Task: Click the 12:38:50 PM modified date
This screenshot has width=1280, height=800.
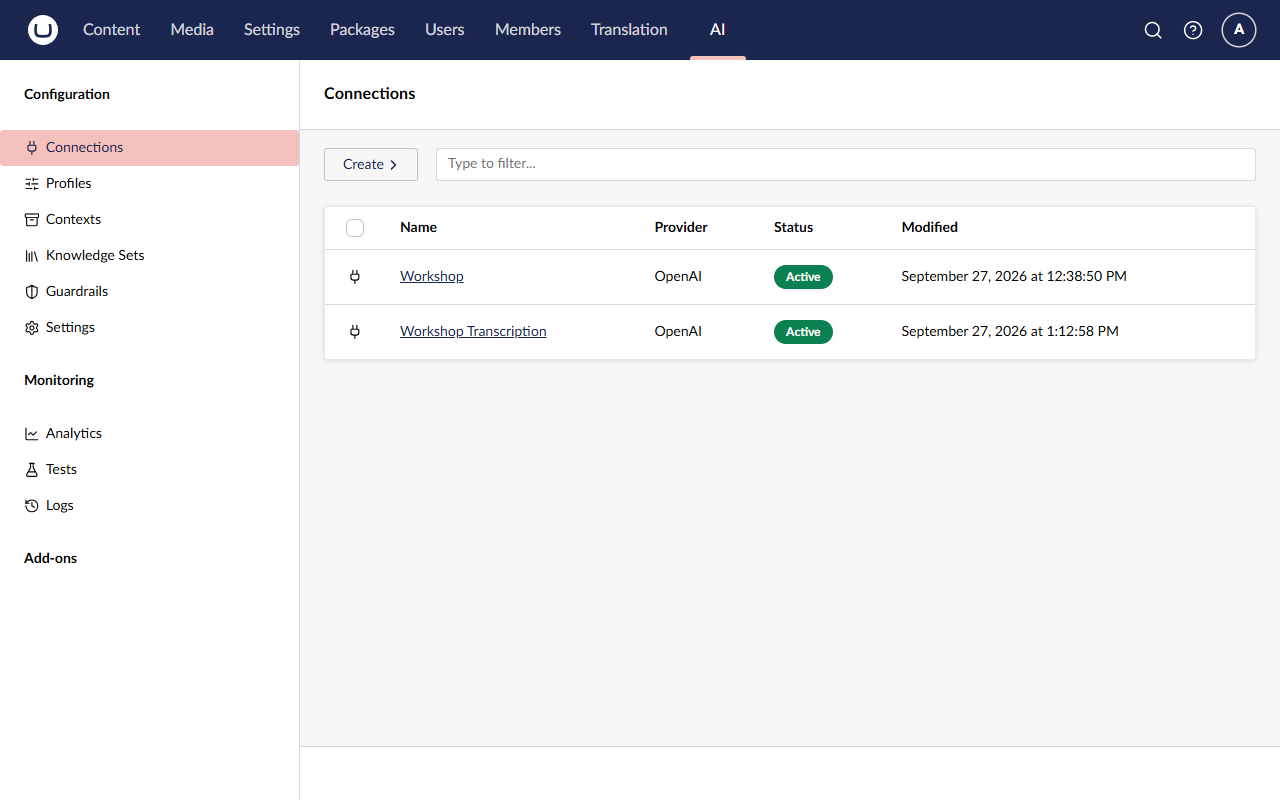Action: point(1014,276)
